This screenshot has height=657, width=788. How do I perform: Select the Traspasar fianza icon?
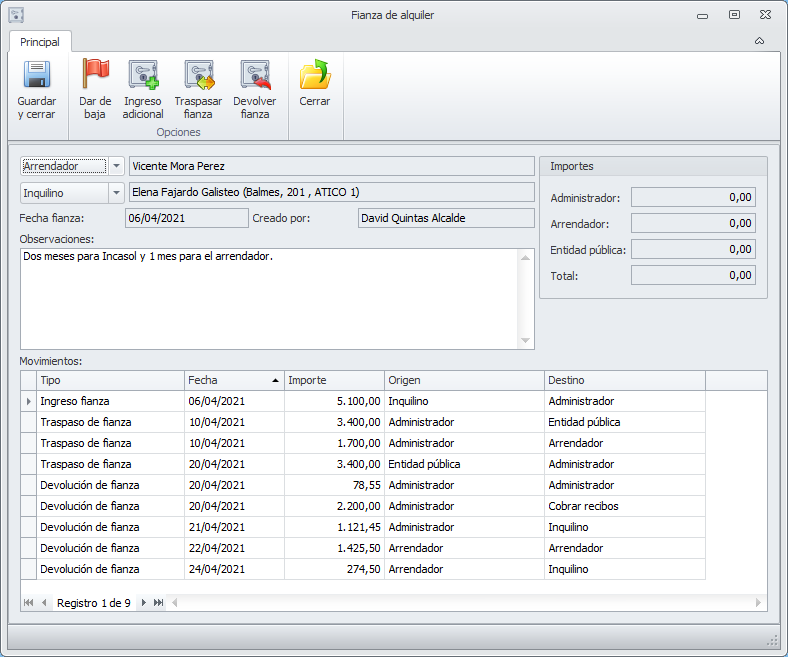[198, 75]
